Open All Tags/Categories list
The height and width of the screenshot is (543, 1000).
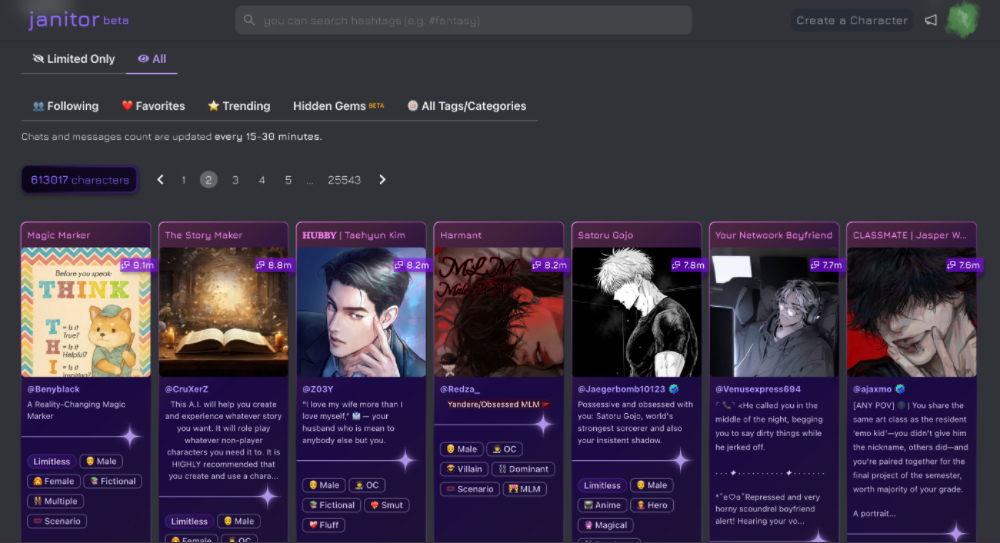click(466, 106)
